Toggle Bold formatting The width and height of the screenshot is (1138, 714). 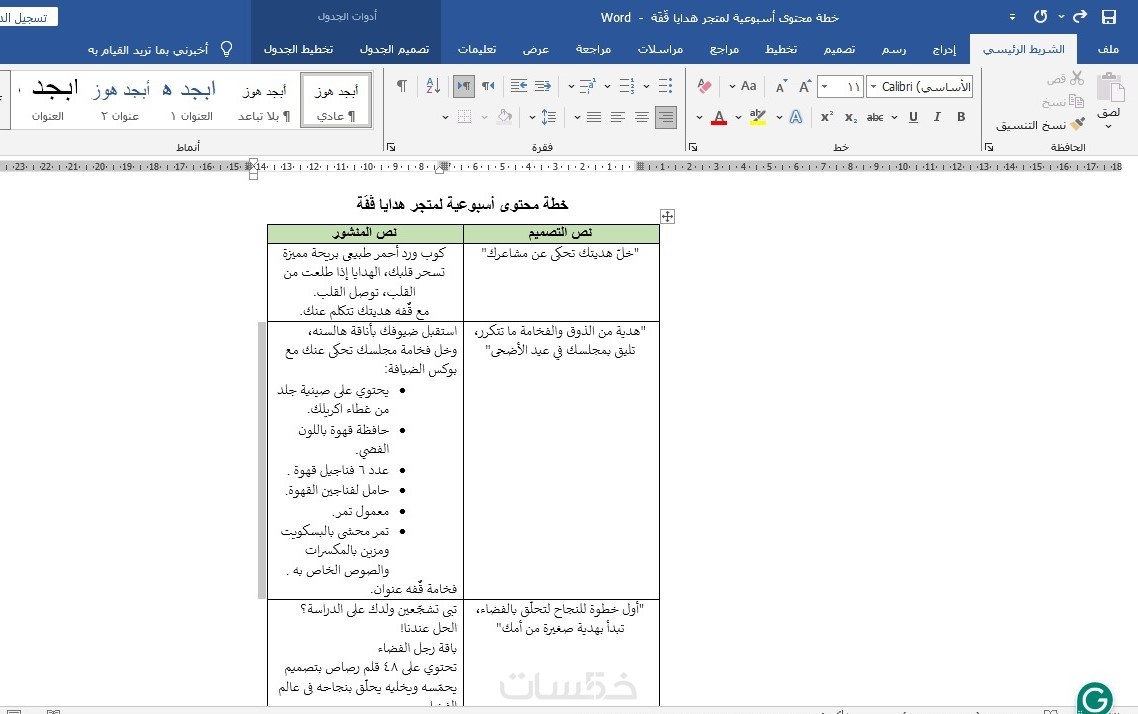[x=961, y=117]
